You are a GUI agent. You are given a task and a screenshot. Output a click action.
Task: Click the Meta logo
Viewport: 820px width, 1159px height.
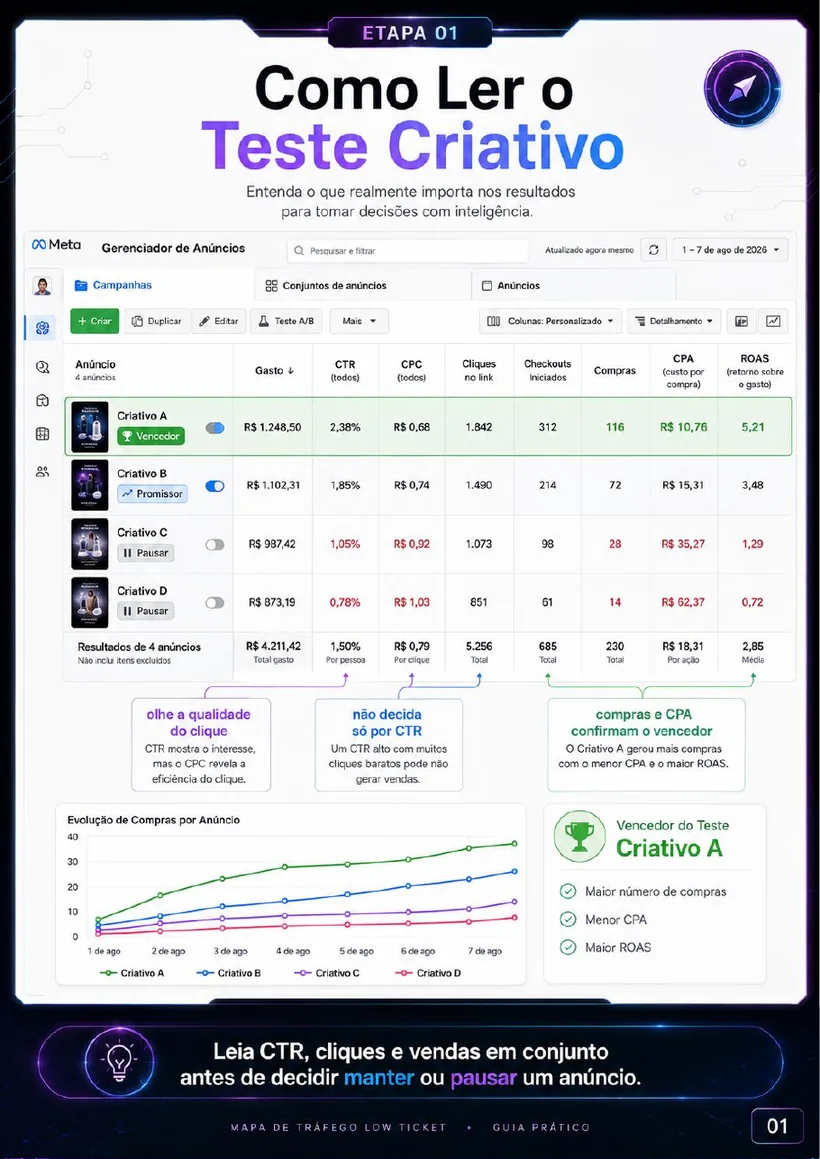point(57,245)
